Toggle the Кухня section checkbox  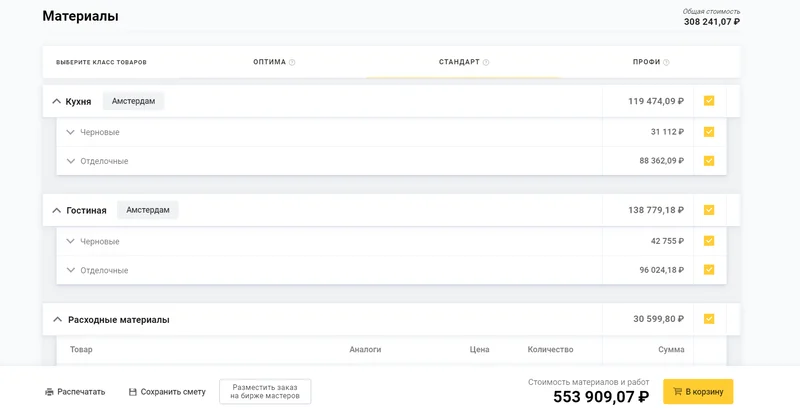(709, 101)
